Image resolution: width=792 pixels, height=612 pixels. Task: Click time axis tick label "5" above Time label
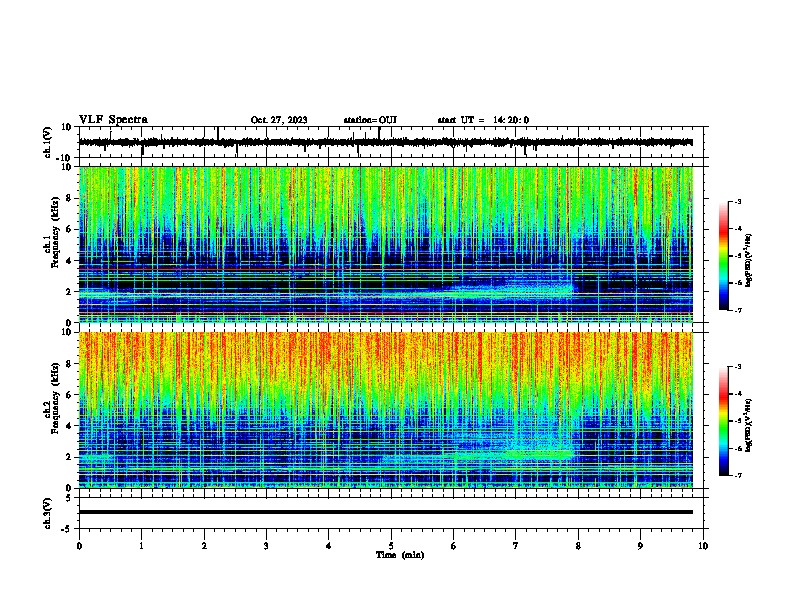[x=391, y=546]
